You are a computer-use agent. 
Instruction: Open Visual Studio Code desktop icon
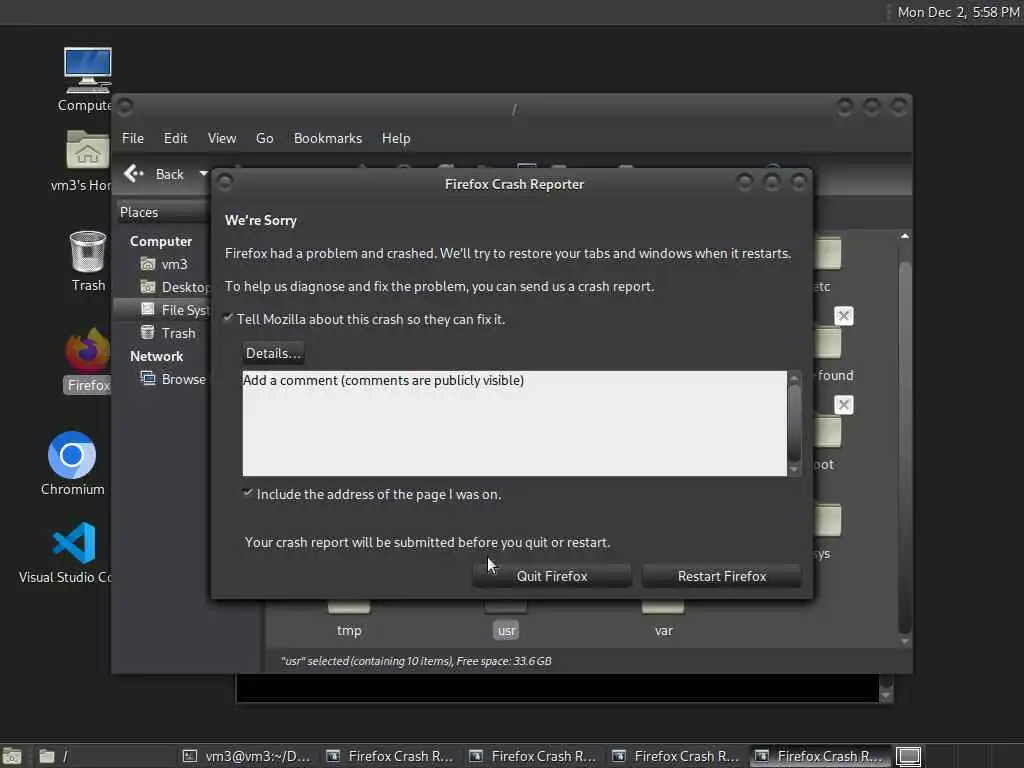(x=69, y=552)
